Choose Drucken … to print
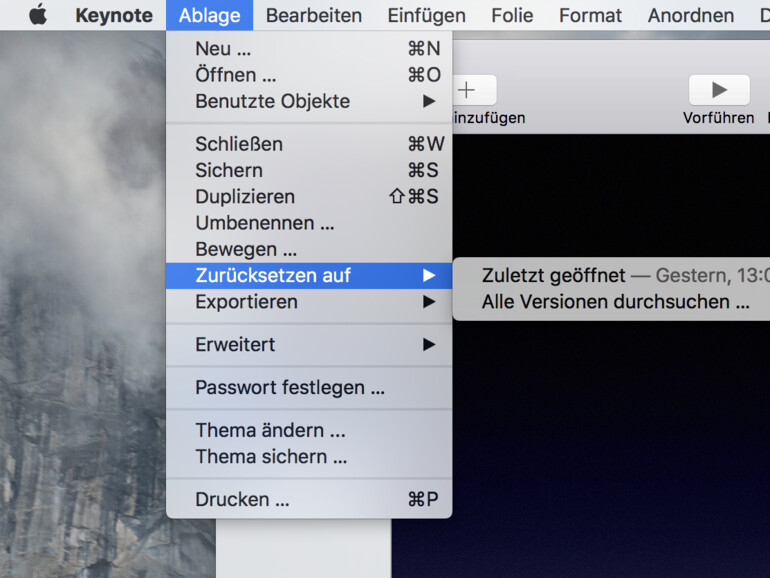The image size is (770, 578). (x=309, y=499)
